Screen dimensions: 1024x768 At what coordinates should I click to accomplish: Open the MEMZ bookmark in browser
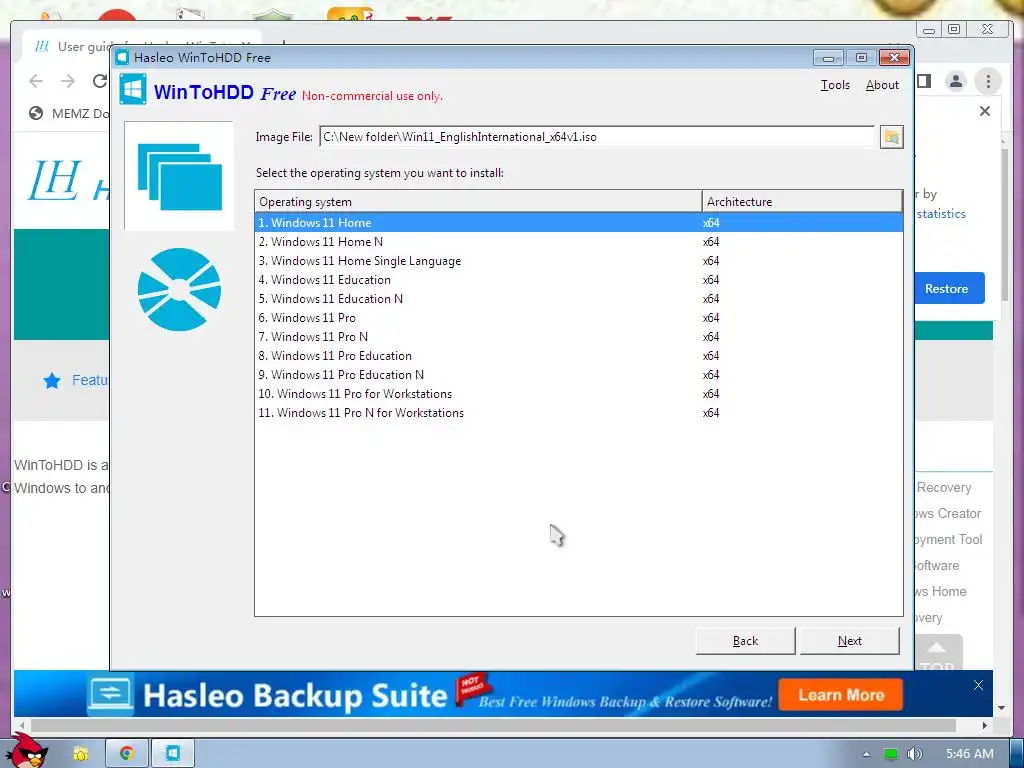point(69,114)
